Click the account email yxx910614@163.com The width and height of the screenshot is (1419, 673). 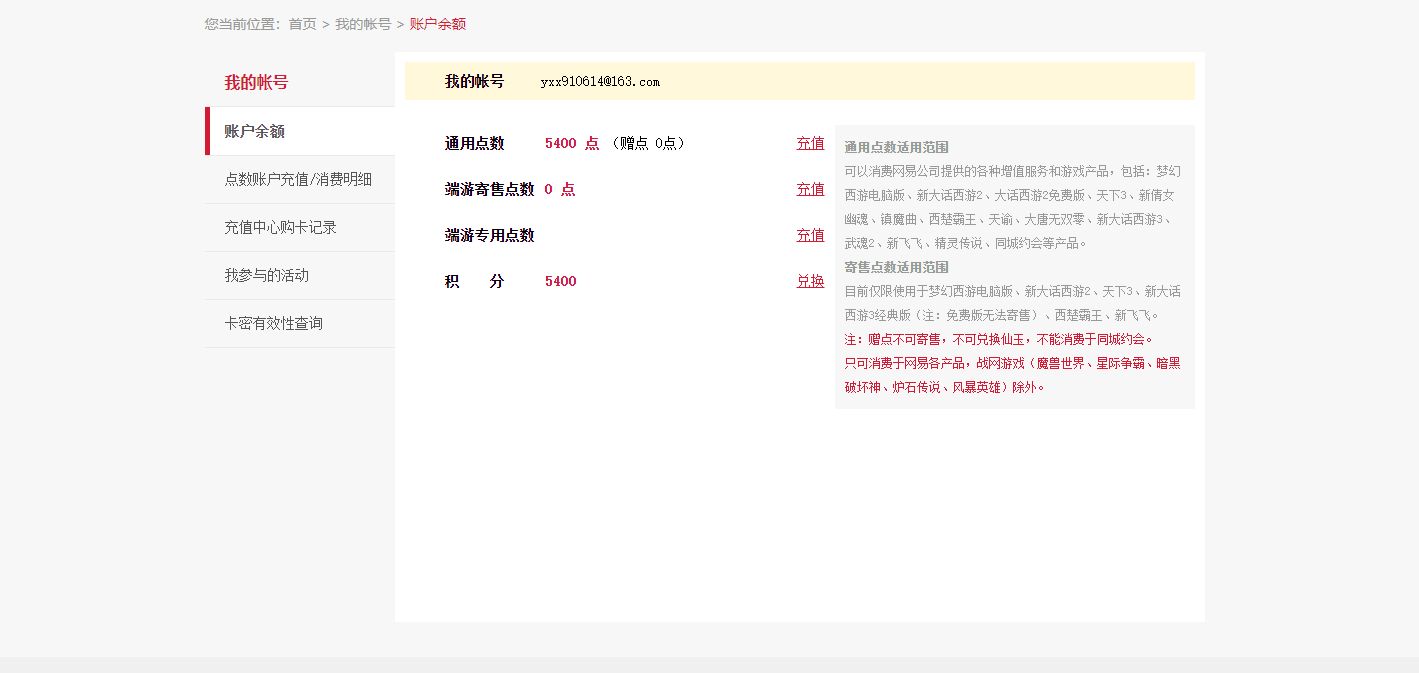click(x=600, y=82)
